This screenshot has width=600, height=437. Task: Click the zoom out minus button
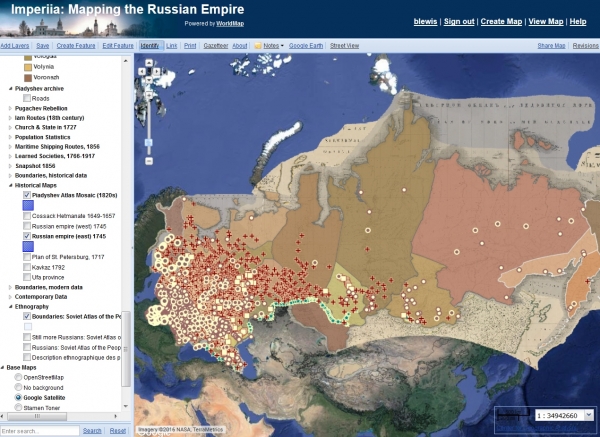point(149,161)
